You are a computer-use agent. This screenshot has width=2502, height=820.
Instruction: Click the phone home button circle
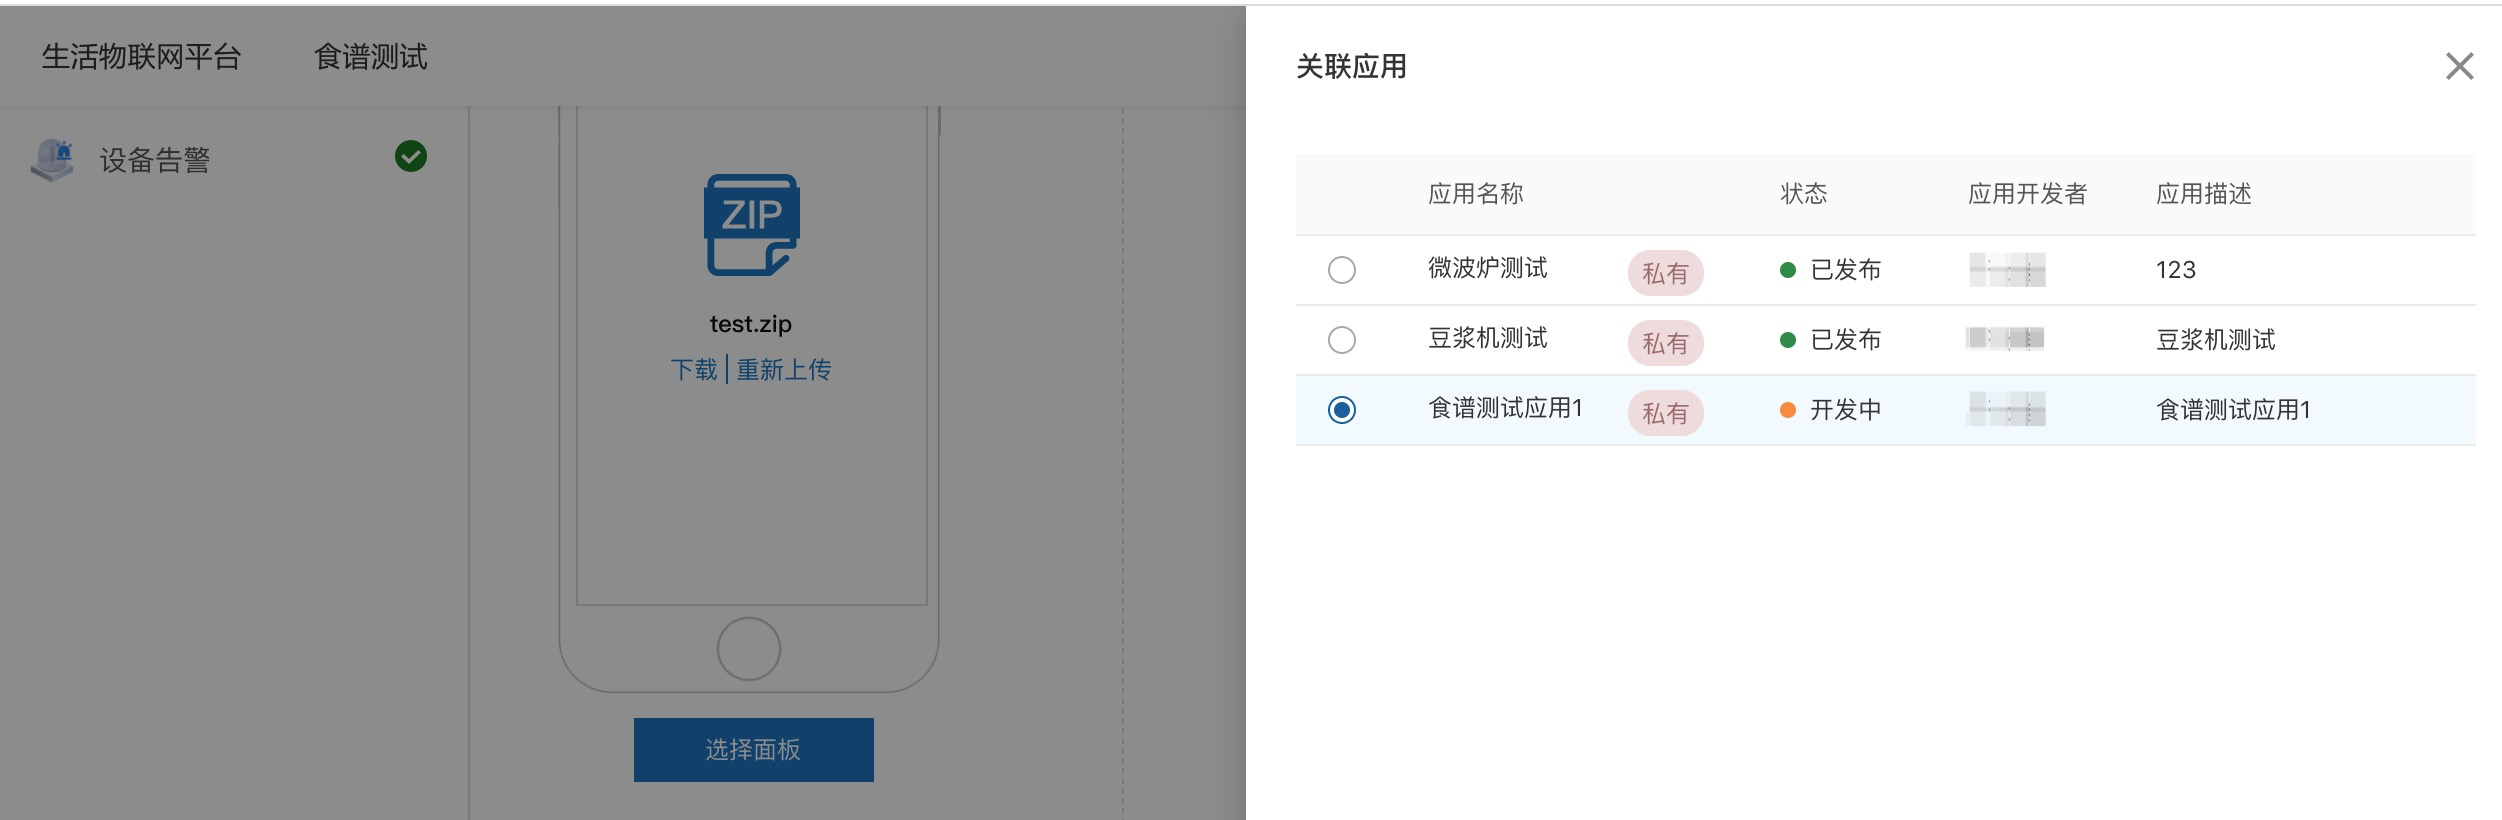[749, 649]
